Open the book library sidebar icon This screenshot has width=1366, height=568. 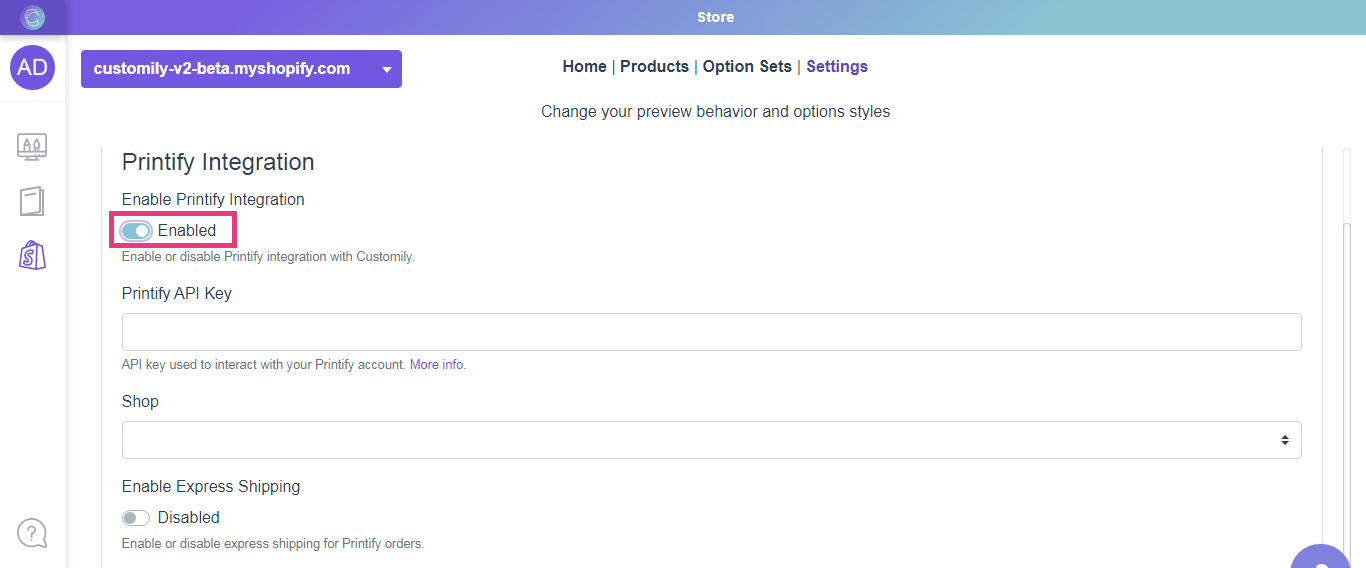pos(32,201)
